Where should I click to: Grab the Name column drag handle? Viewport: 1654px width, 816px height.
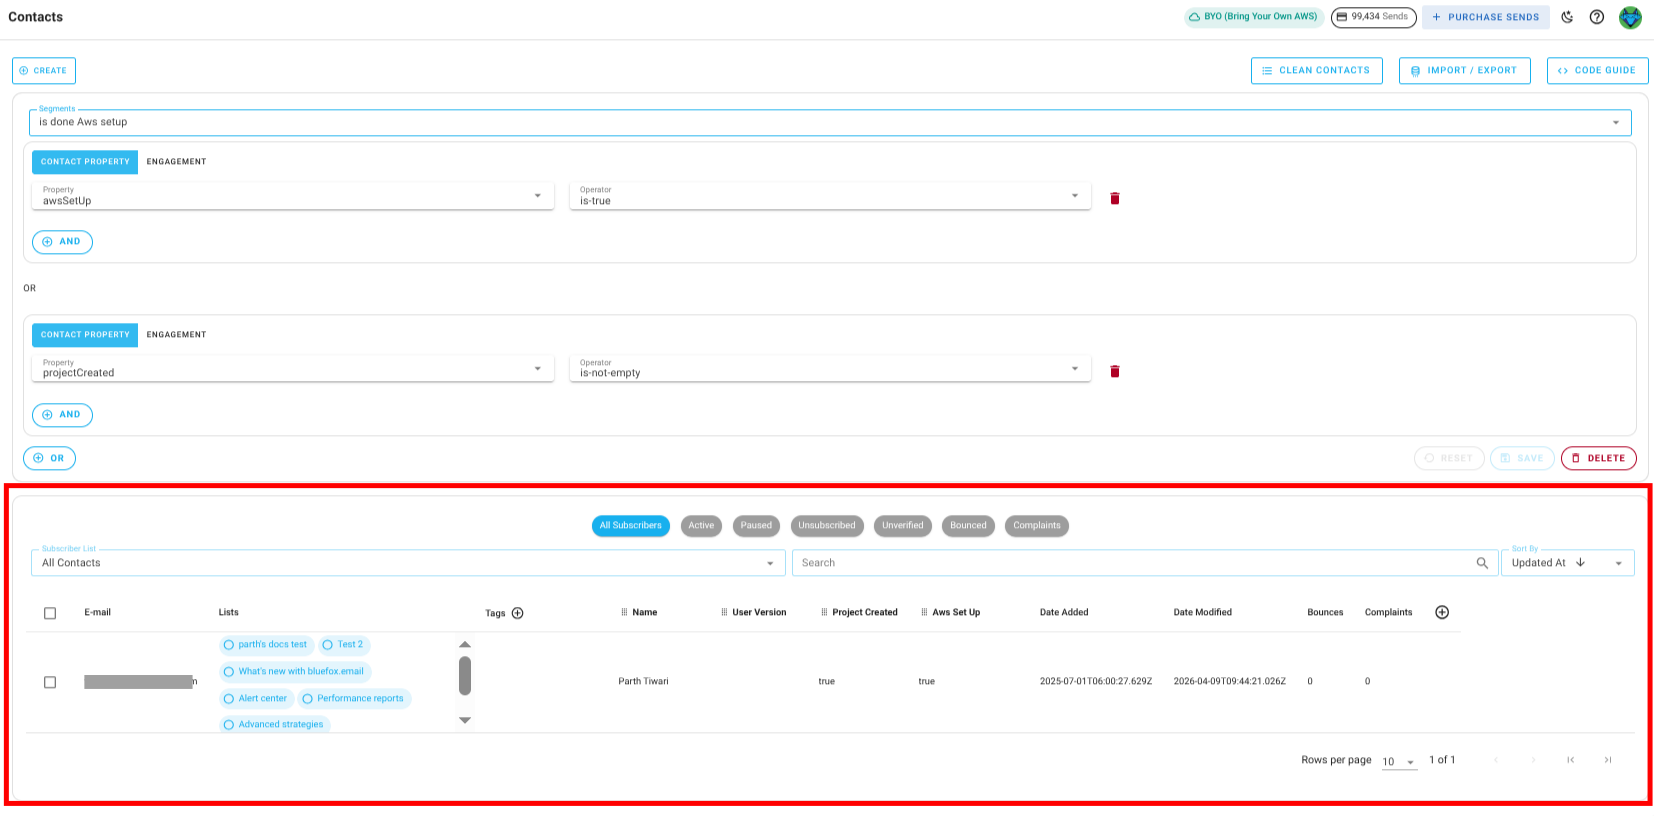[624, 612]
